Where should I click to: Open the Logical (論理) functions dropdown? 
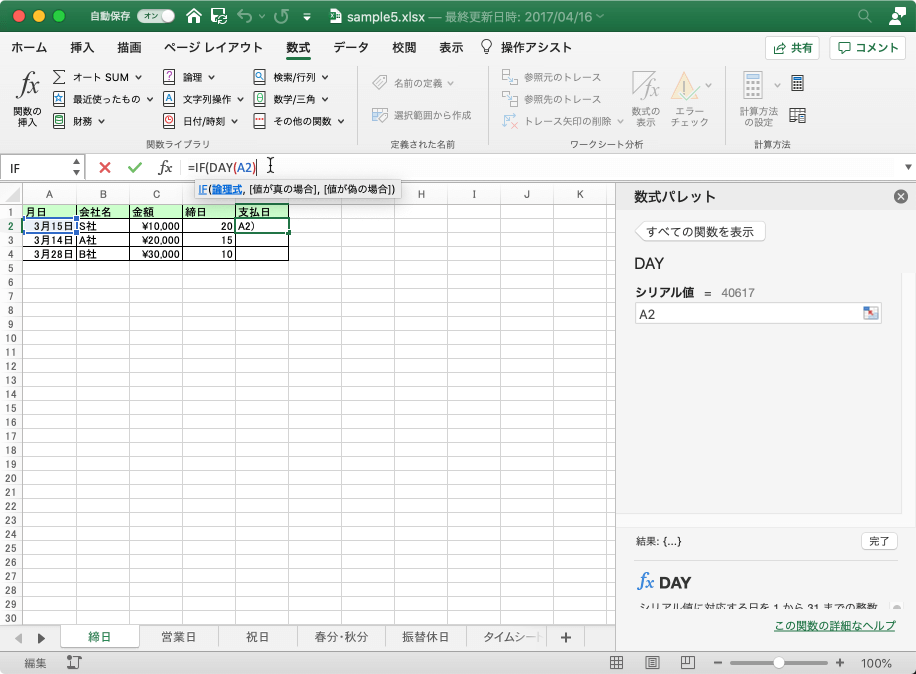(189, 77)
